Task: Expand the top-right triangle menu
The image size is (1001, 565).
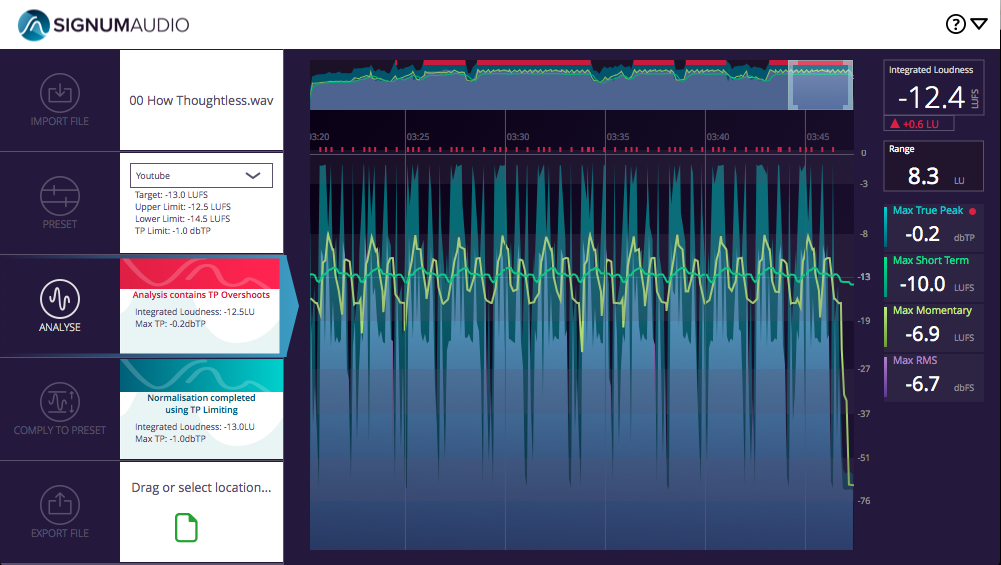Action: coord(979,25)
